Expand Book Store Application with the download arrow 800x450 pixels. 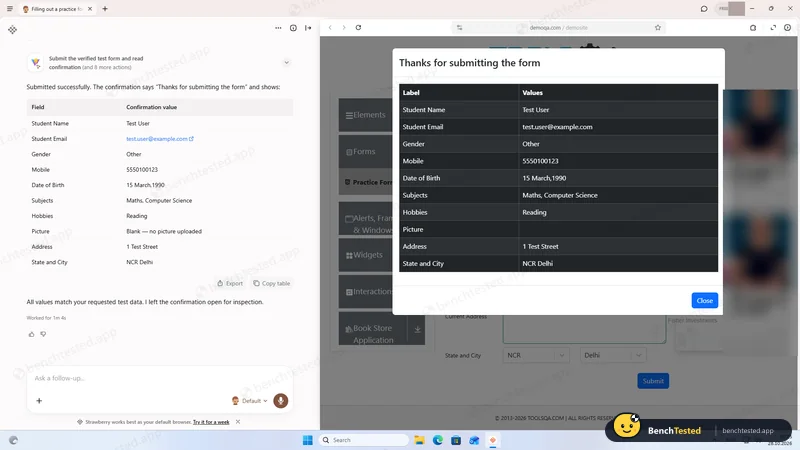pos(417,329)
